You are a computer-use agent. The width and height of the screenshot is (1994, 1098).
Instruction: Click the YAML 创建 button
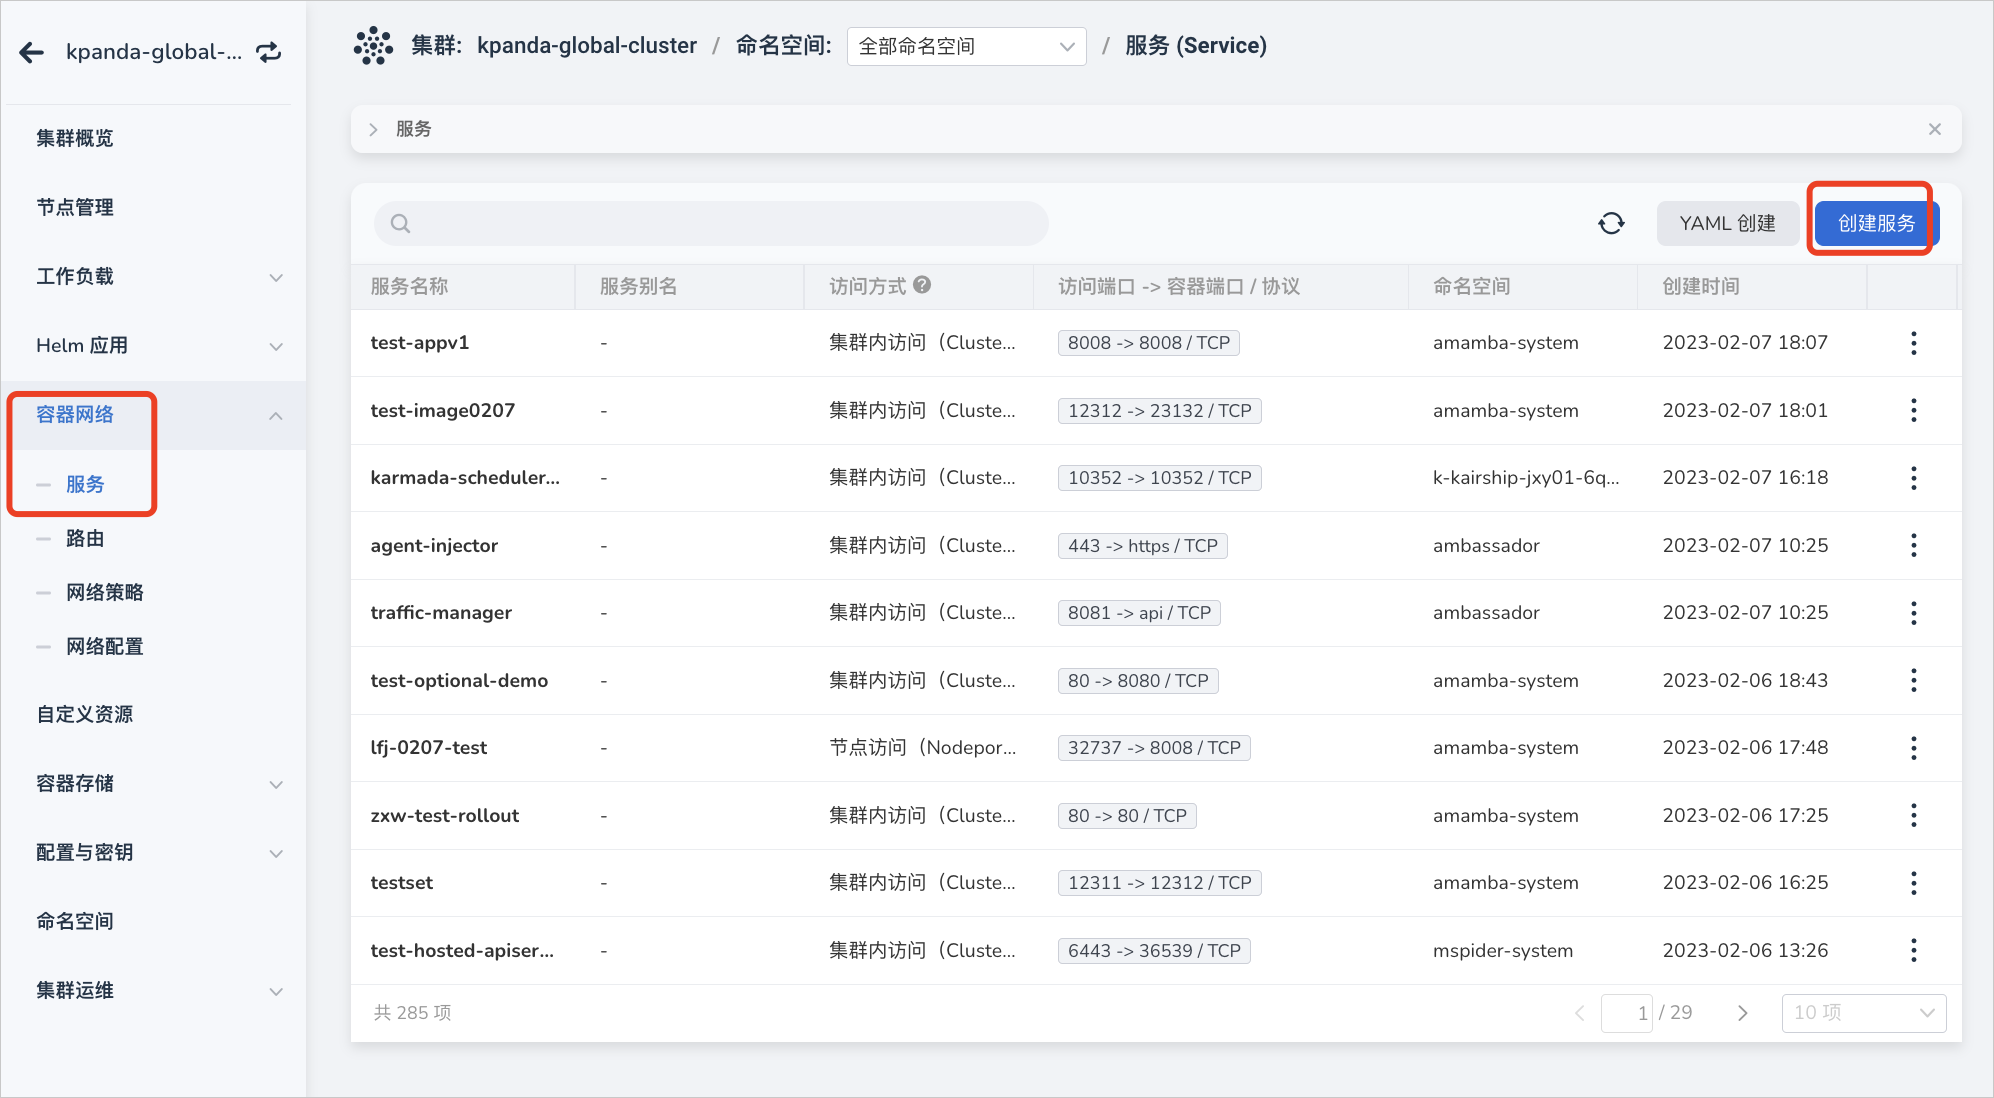[1727, 223]
